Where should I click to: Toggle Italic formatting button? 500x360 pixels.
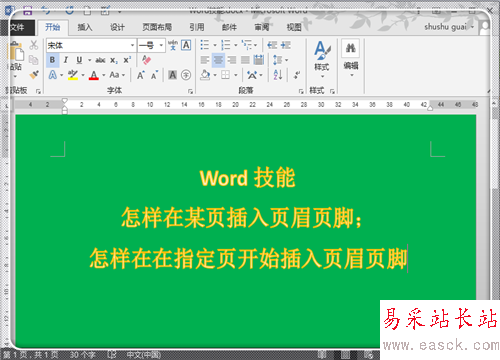(66, 60)
